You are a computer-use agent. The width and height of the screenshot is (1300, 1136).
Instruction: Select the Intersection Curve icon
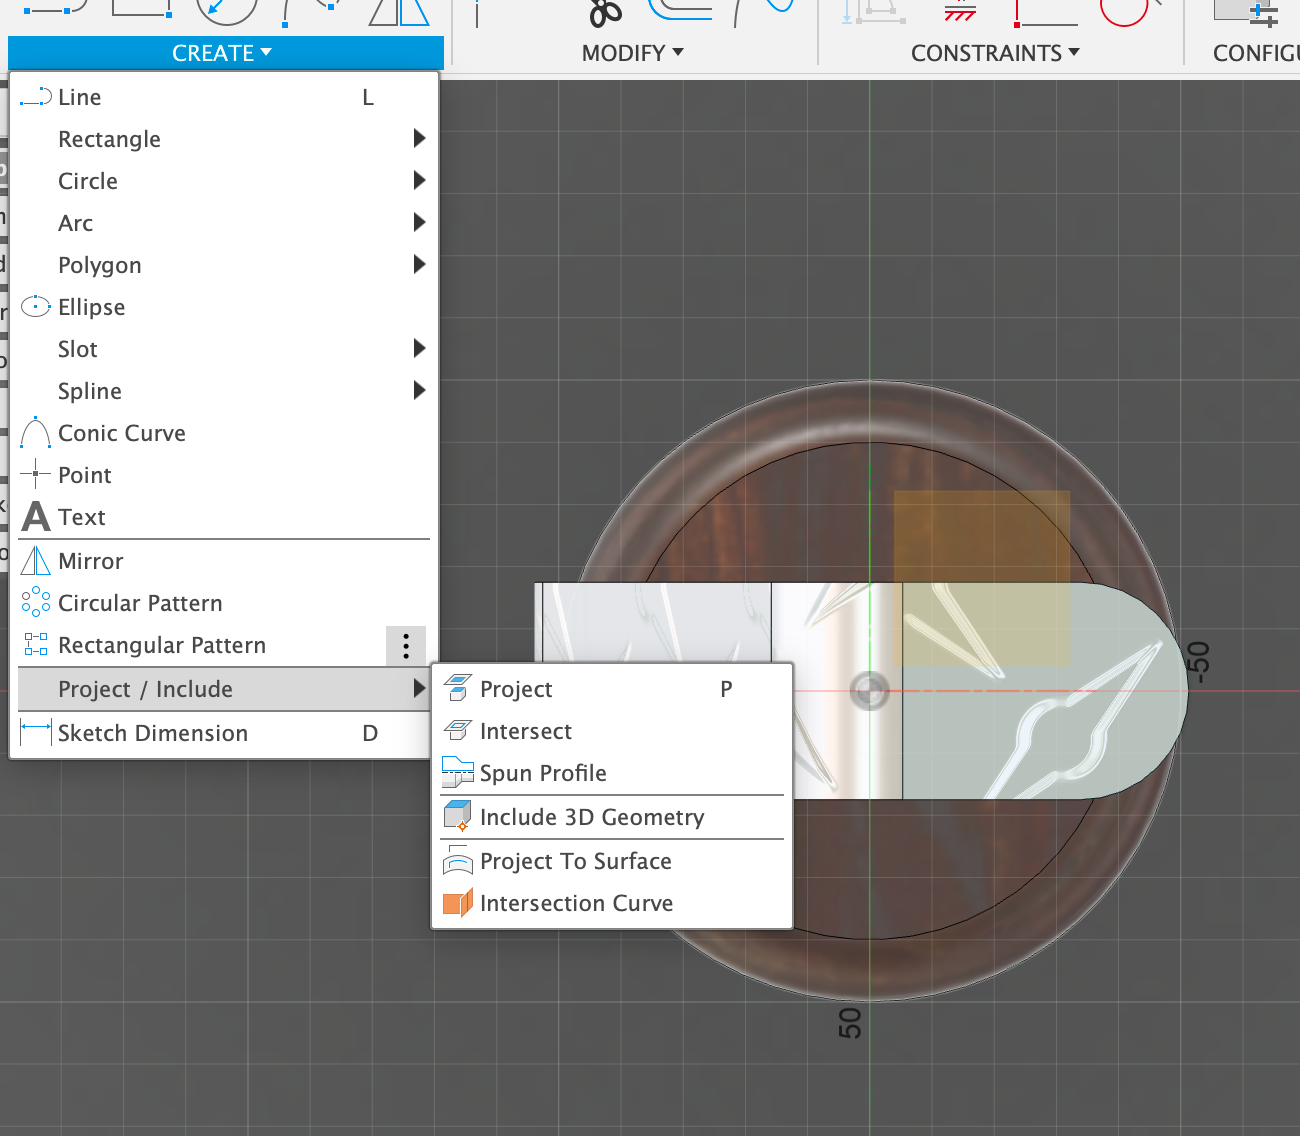457,903
